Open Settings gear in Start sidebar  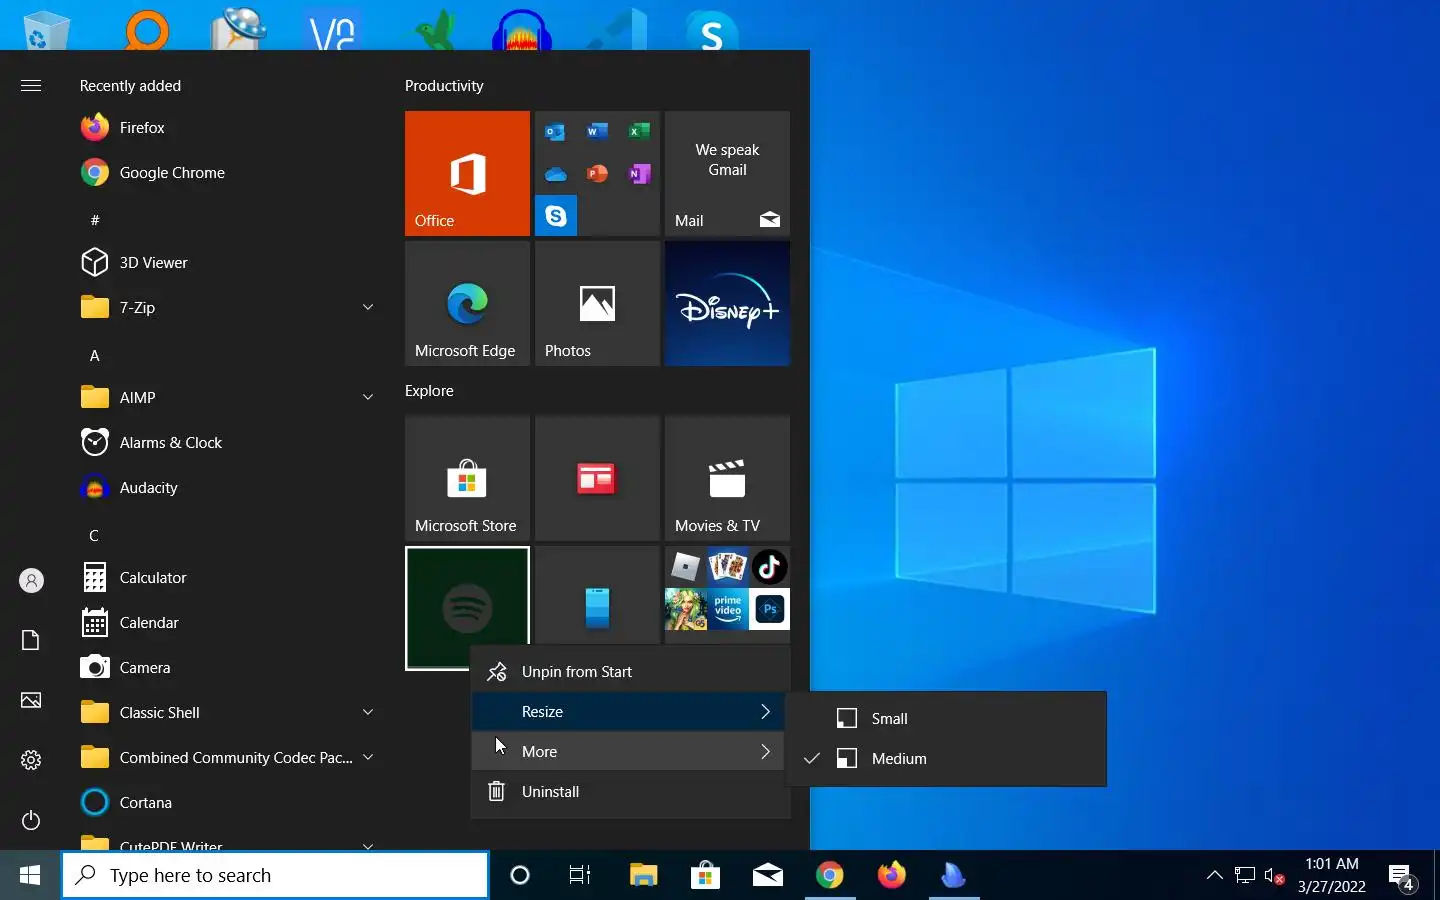[x=31, y=760]
